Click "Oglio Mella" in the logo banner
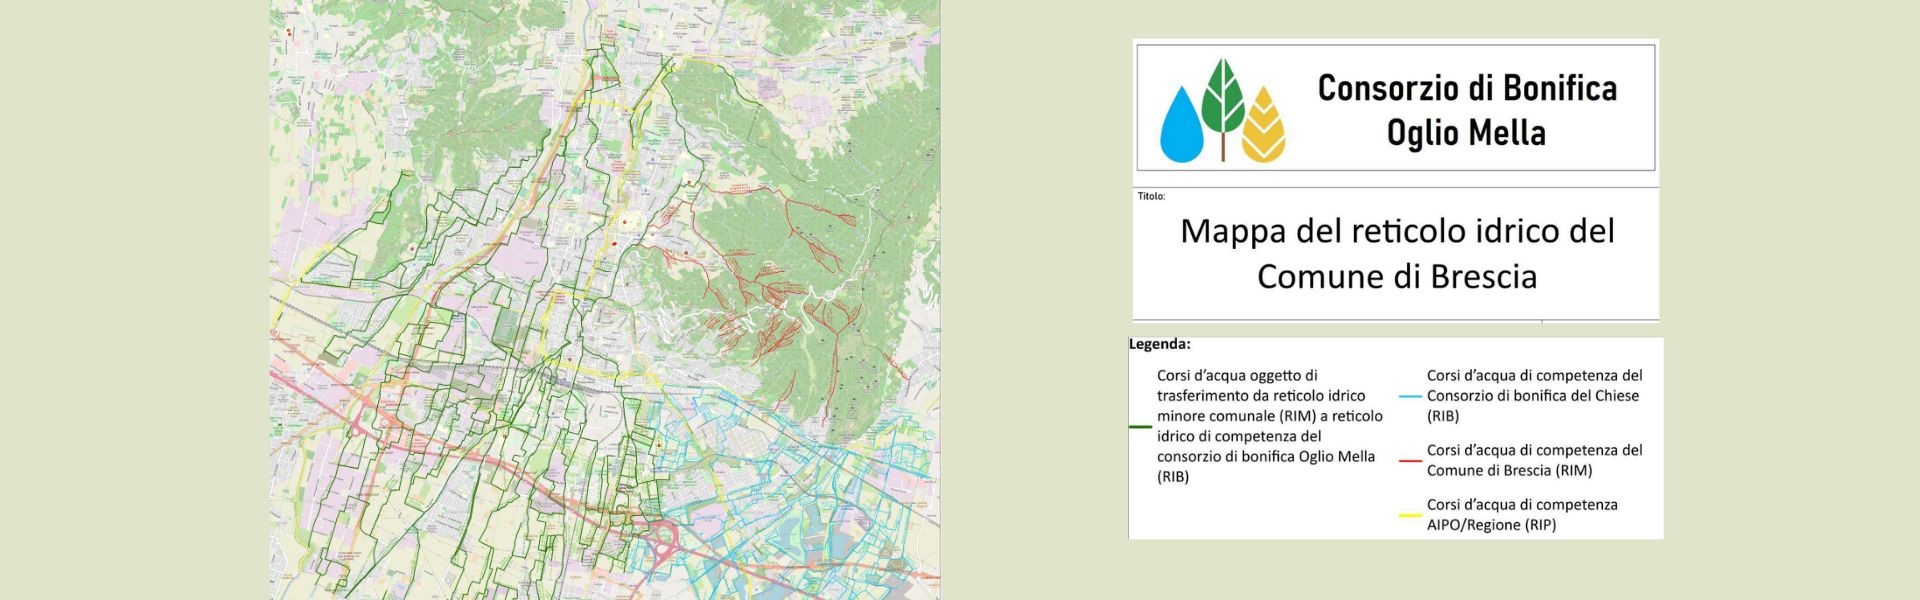Screen dimensions: 1920x600 pos(1466,133)
